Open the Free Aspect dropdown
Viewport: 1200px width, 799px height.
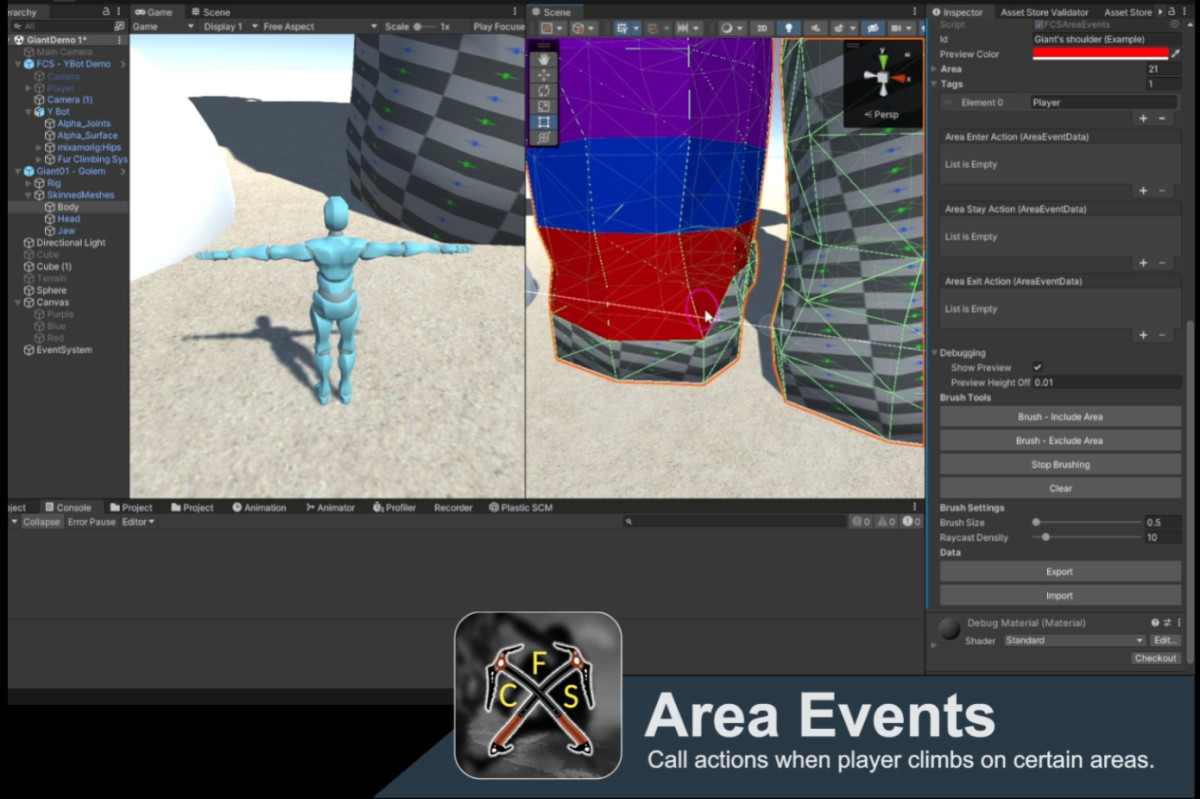tap(320, 27)
